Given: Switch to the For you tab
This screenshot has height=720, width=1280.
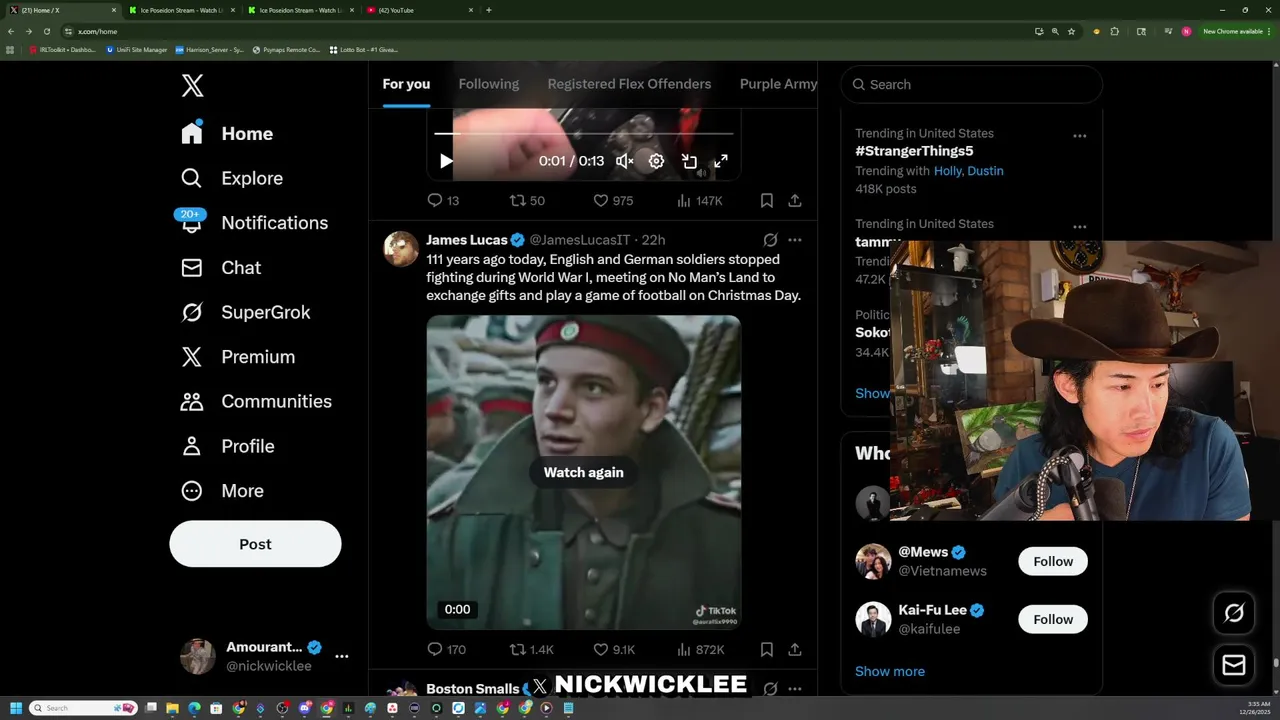Looking at the screenshot, I should click(406, 84).
